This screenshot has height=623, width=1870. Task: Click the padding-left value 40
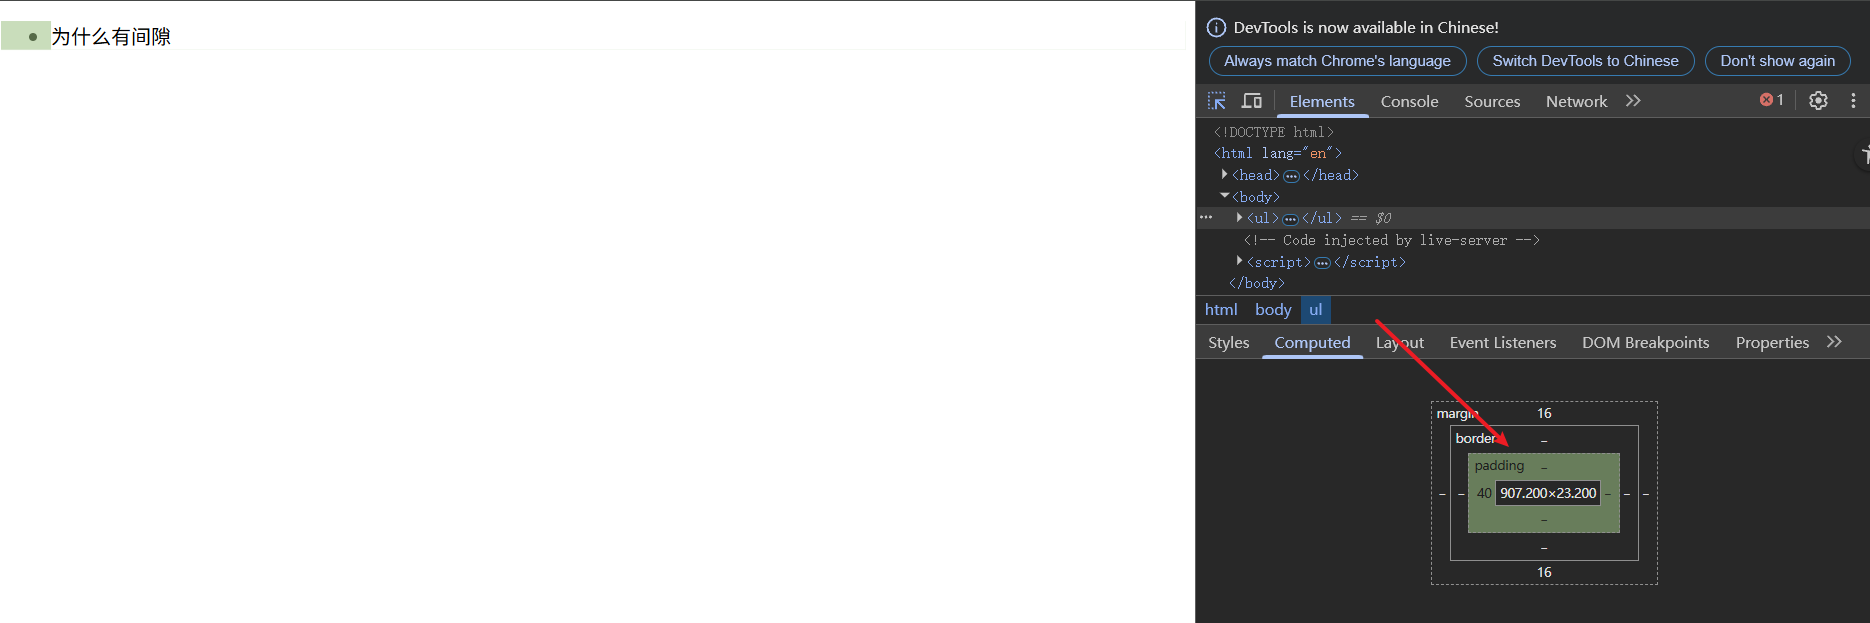click(1484, 493)
